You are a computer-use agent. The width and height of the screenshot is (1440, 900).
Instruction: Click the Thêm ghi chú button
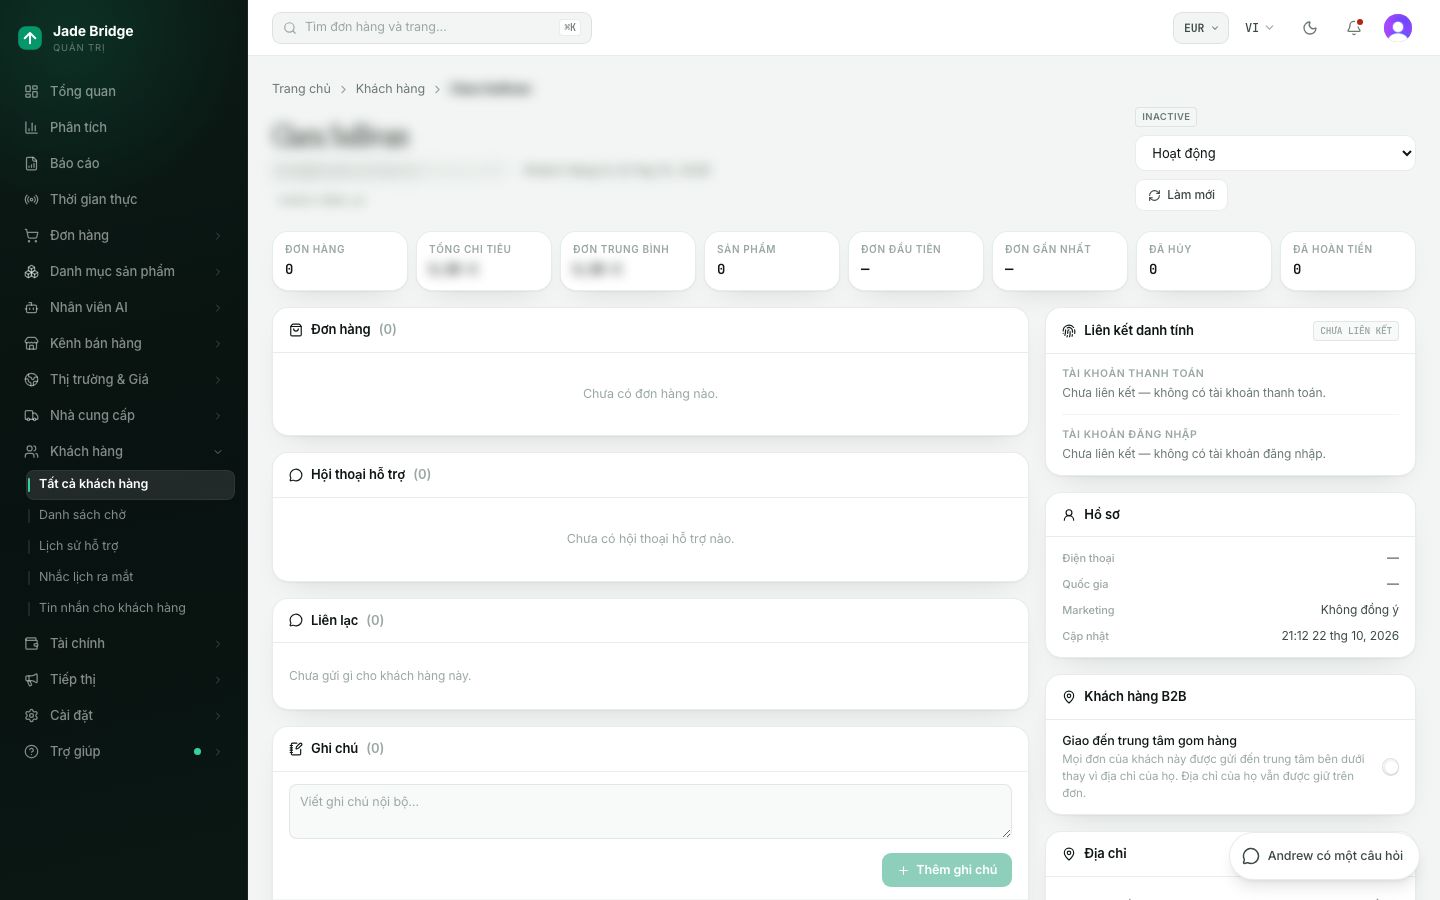(946, 870)
